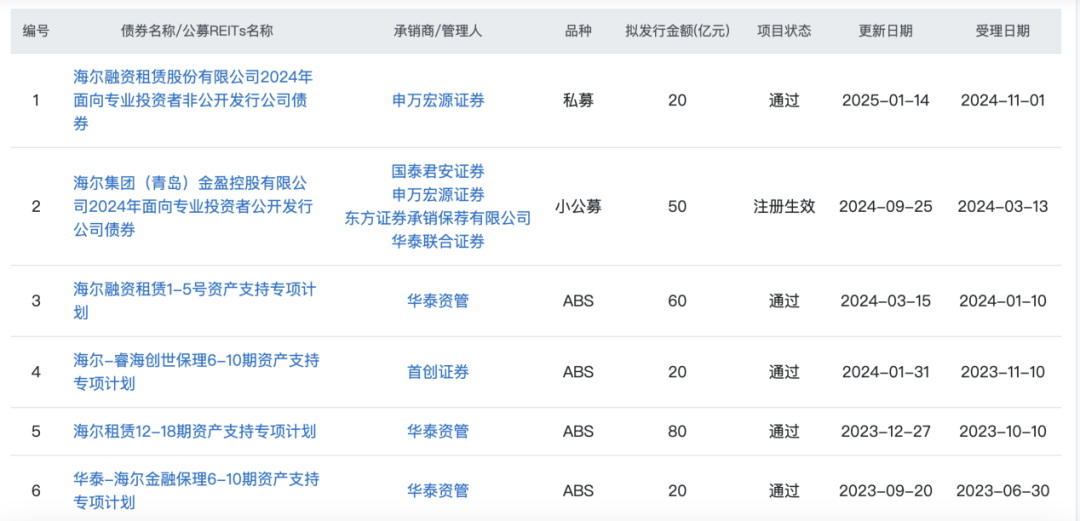Open 海尔租赁12-18期资产支持专项计划 link
The image size is (1080, 521).
point(195,431)
